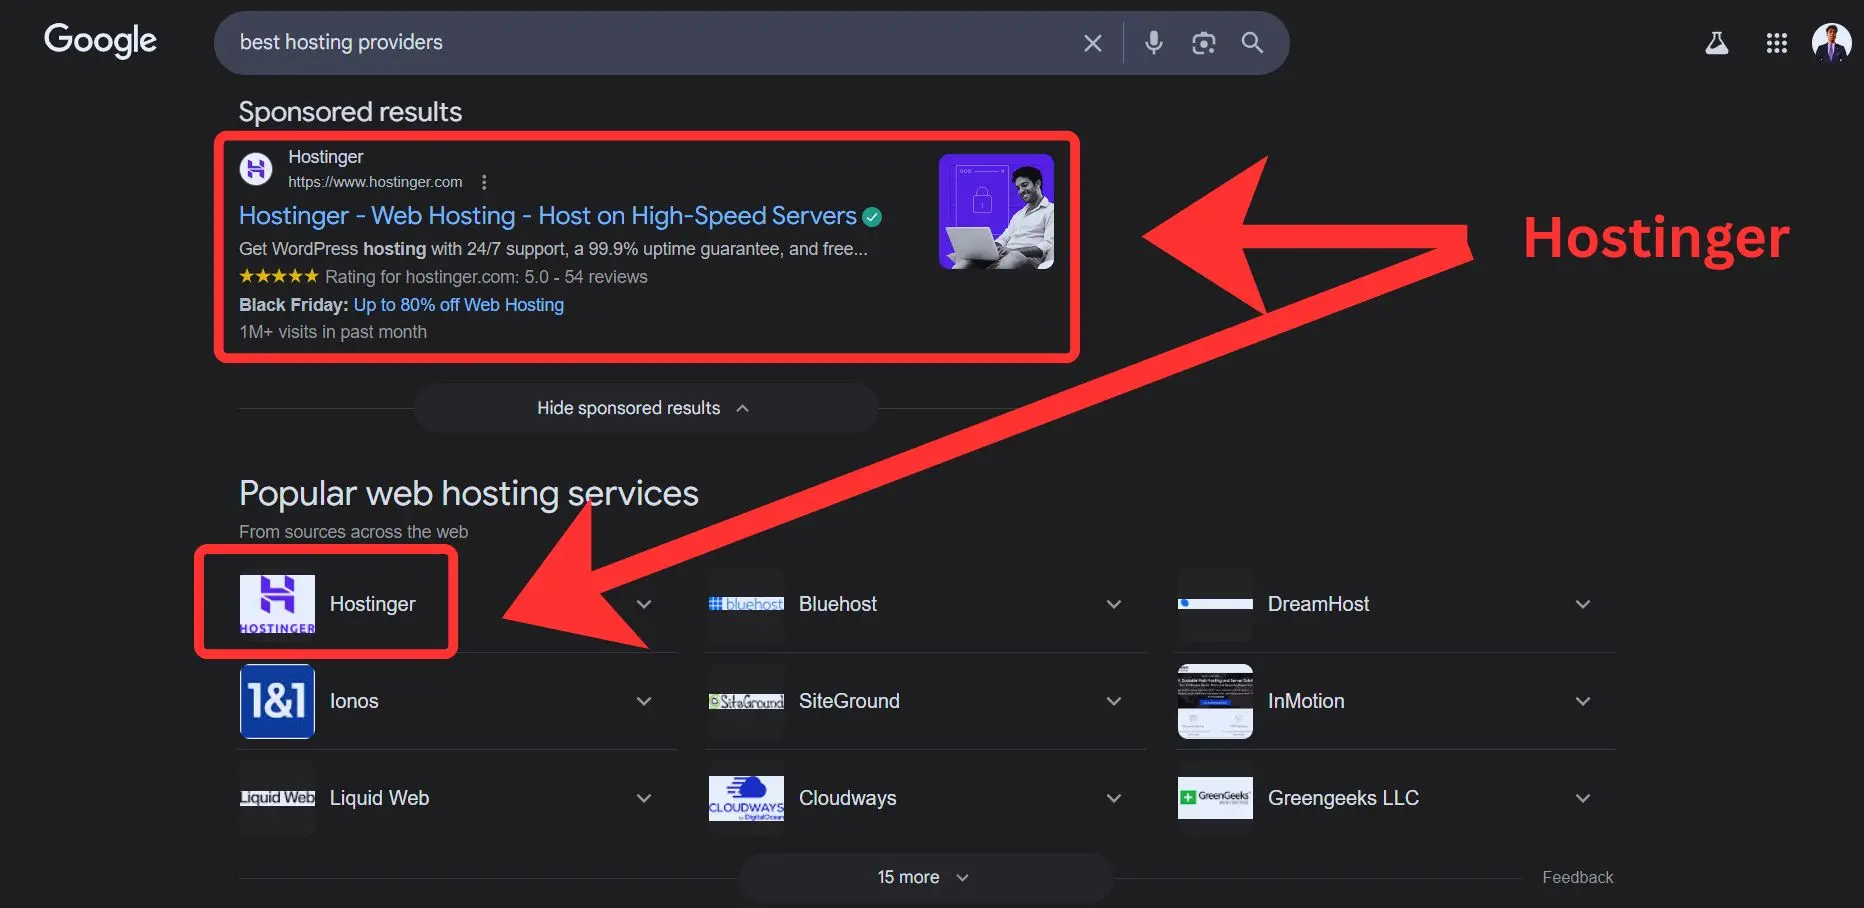Click the GreenGeeks logo
The image size is (1864, 908).
pos(1215,798)
